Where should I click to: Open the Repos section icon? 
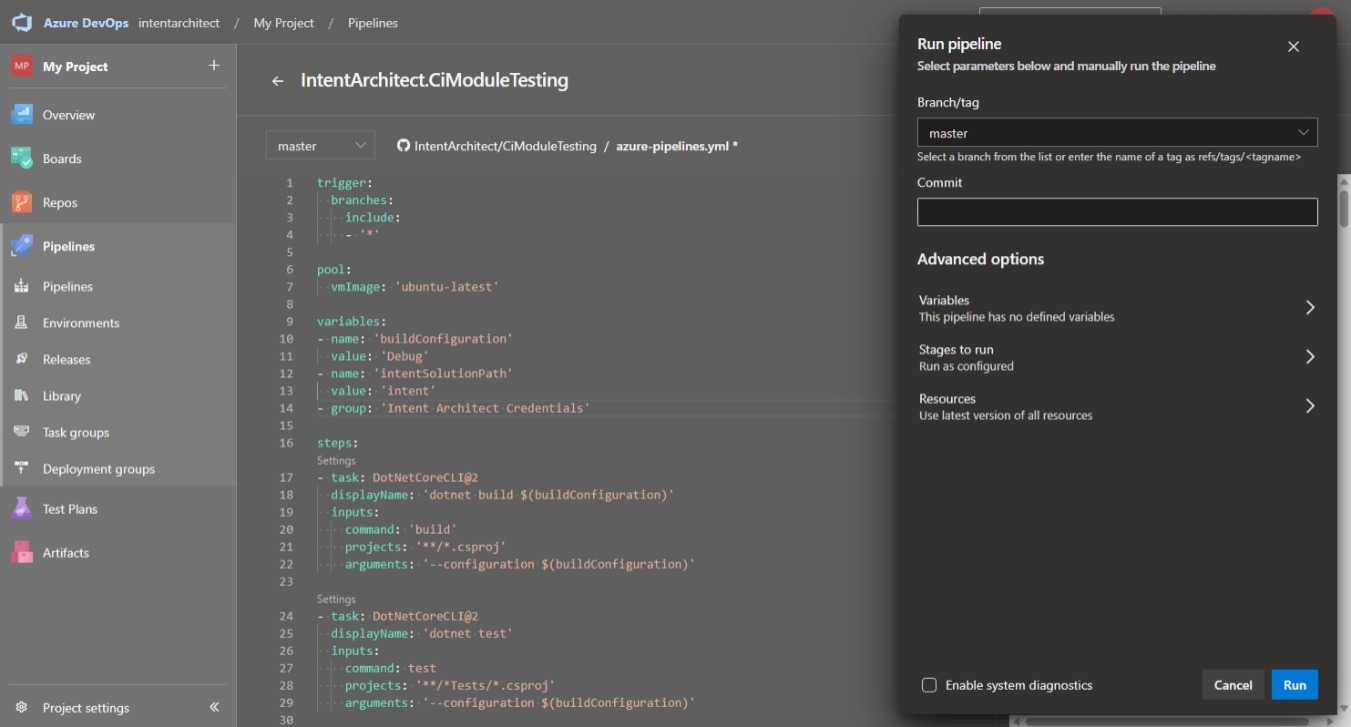coord(22,202)
